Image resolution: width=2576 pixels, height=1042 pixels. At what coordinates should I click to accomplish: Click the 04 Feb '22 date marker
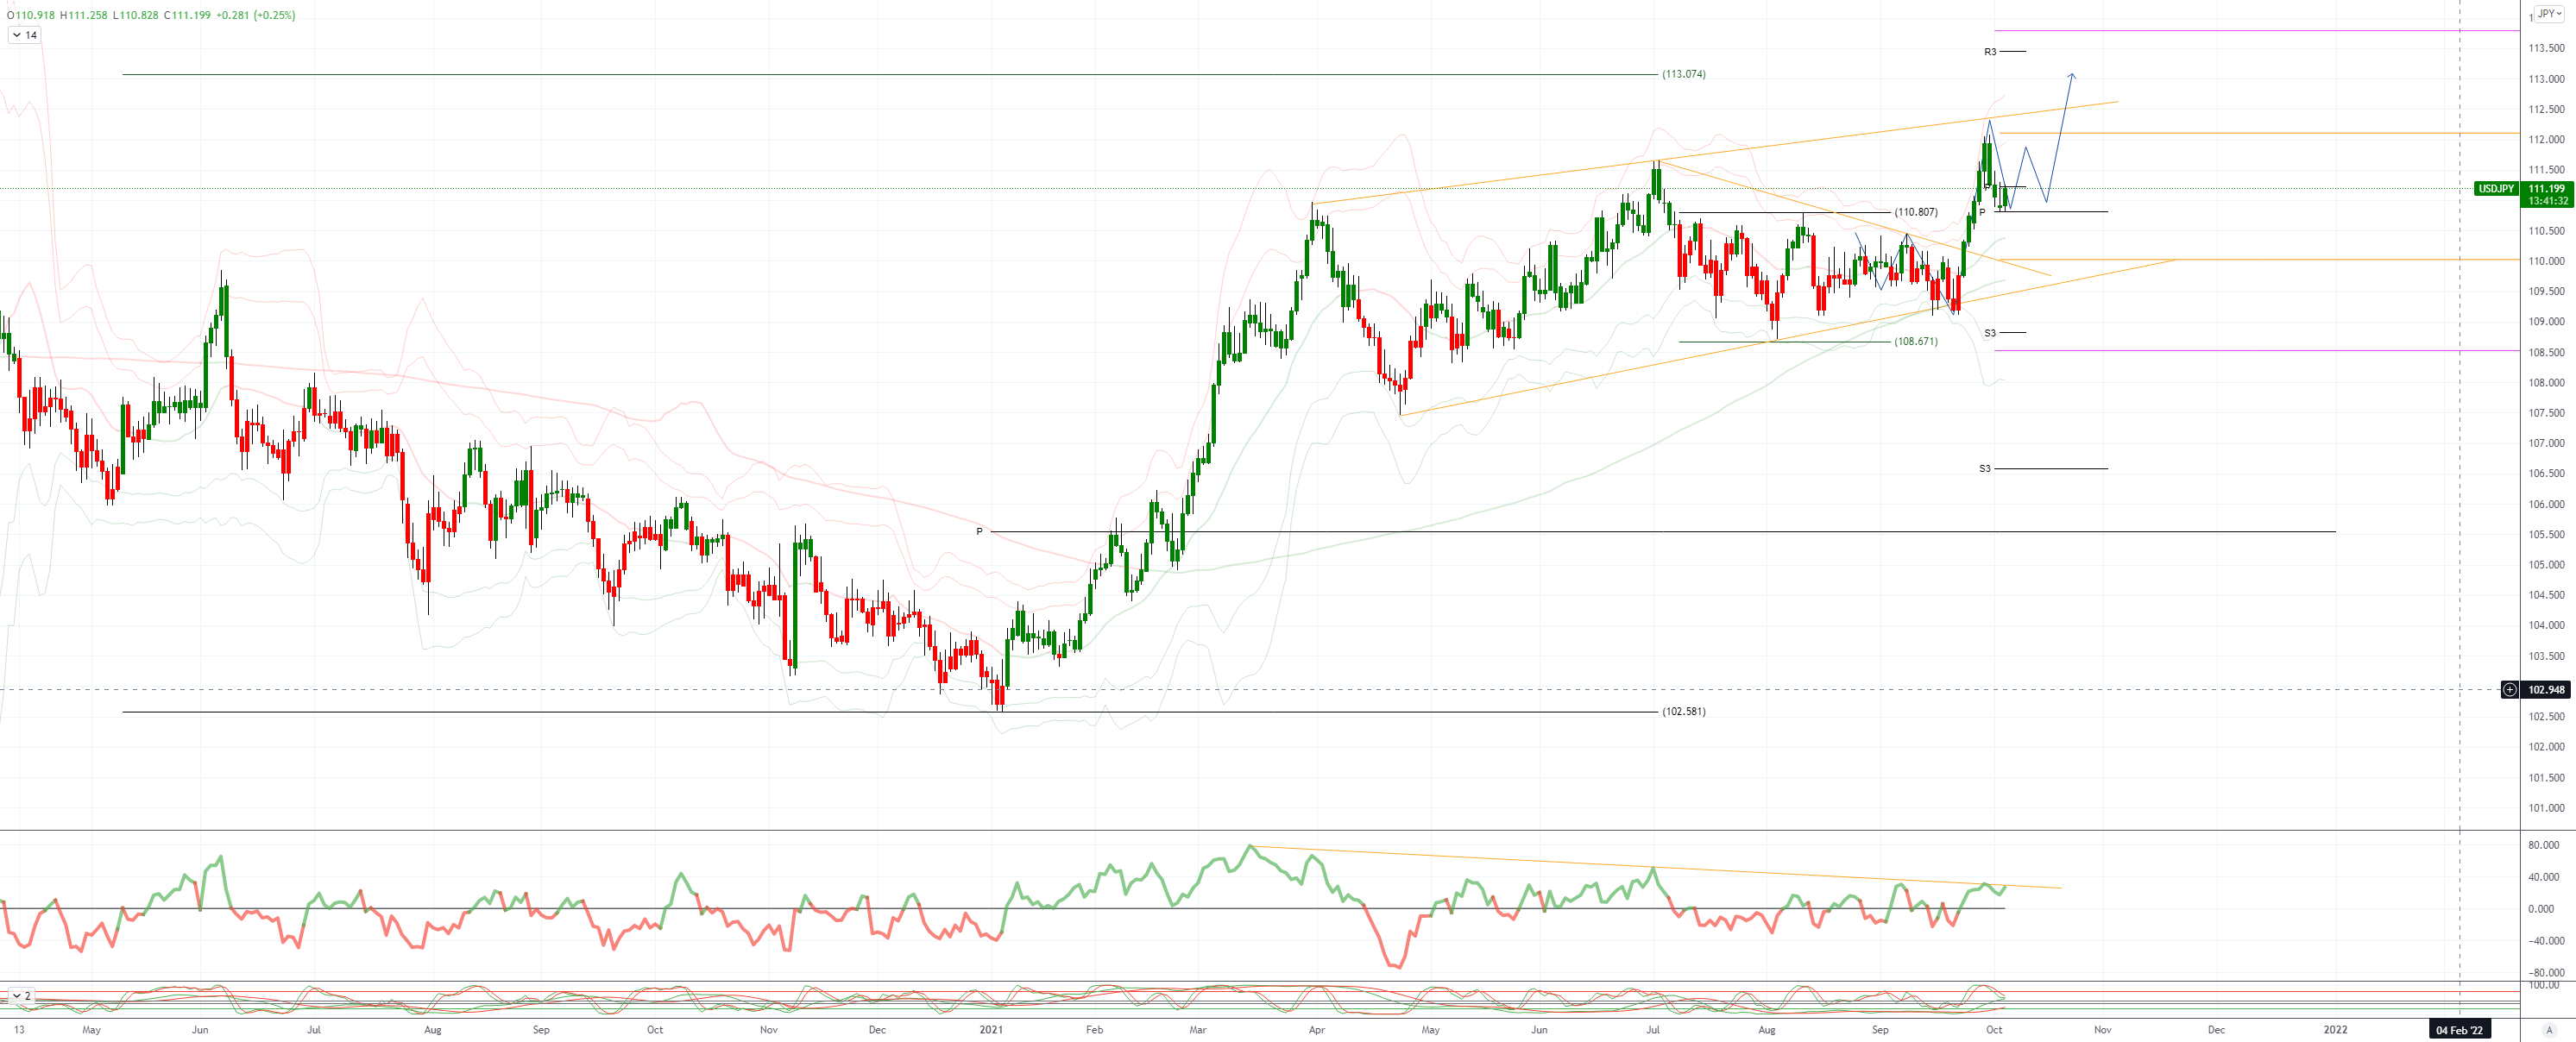pyautogui.click(x=2460, y=1029)
